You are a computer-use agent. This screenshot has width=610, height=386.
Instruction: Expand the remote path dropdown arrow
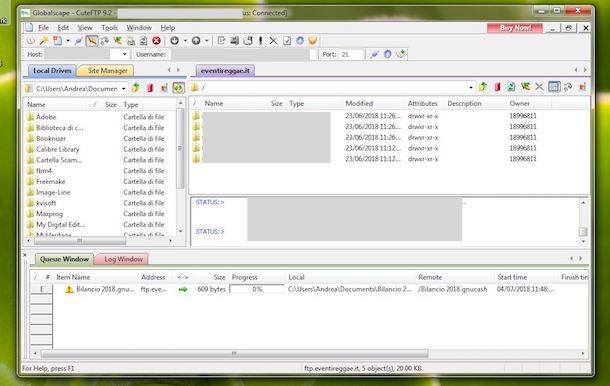coord(471,87)
